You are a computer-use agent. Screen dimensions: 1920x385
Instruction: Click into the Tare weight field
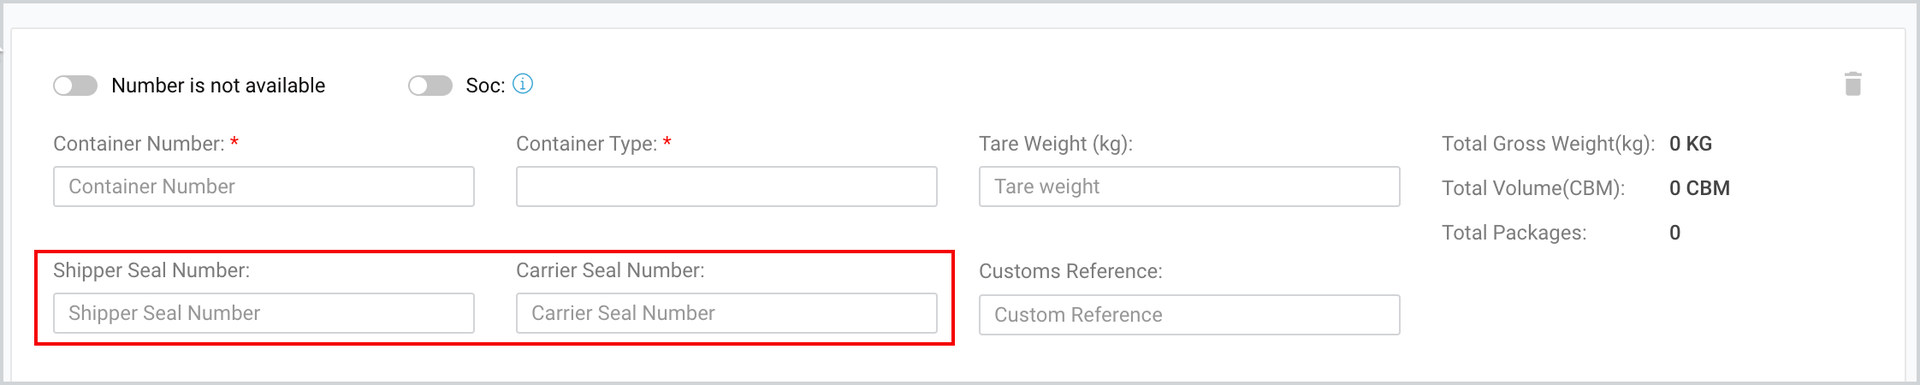click(x=1190, y=186)
